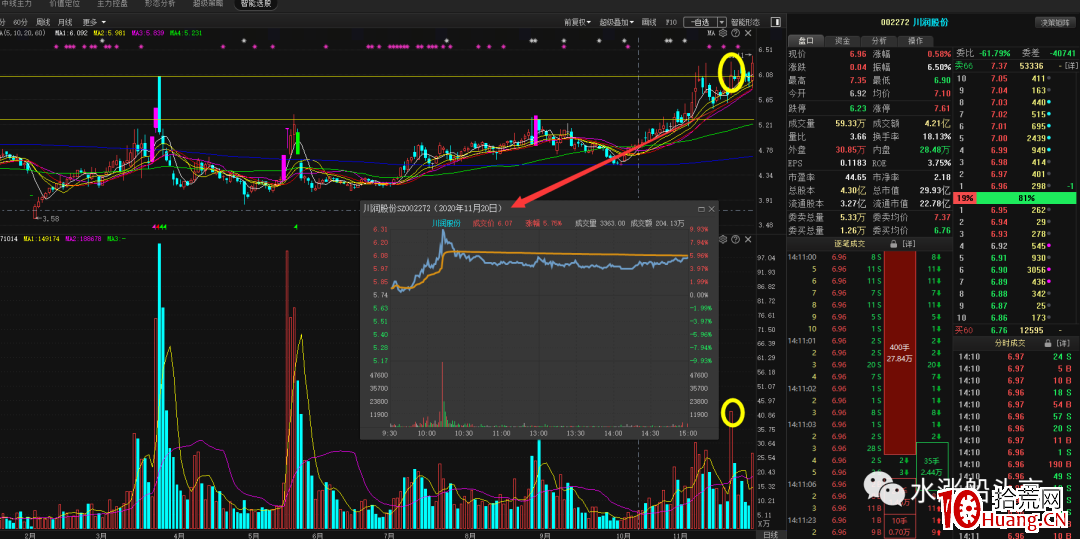Image resolution: width=1080 pixels, height=539 pixels.
Task: Close the MA indicator bar
Action: pos(747,32)
